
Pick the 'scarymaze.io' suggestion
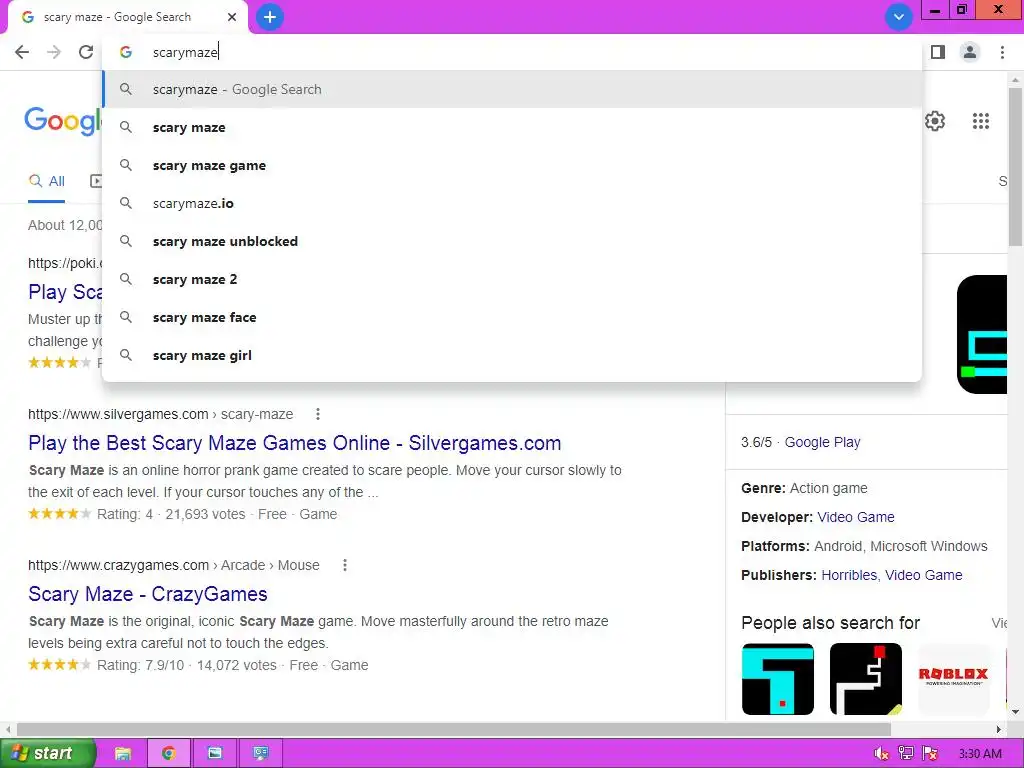tap(512, 203)
